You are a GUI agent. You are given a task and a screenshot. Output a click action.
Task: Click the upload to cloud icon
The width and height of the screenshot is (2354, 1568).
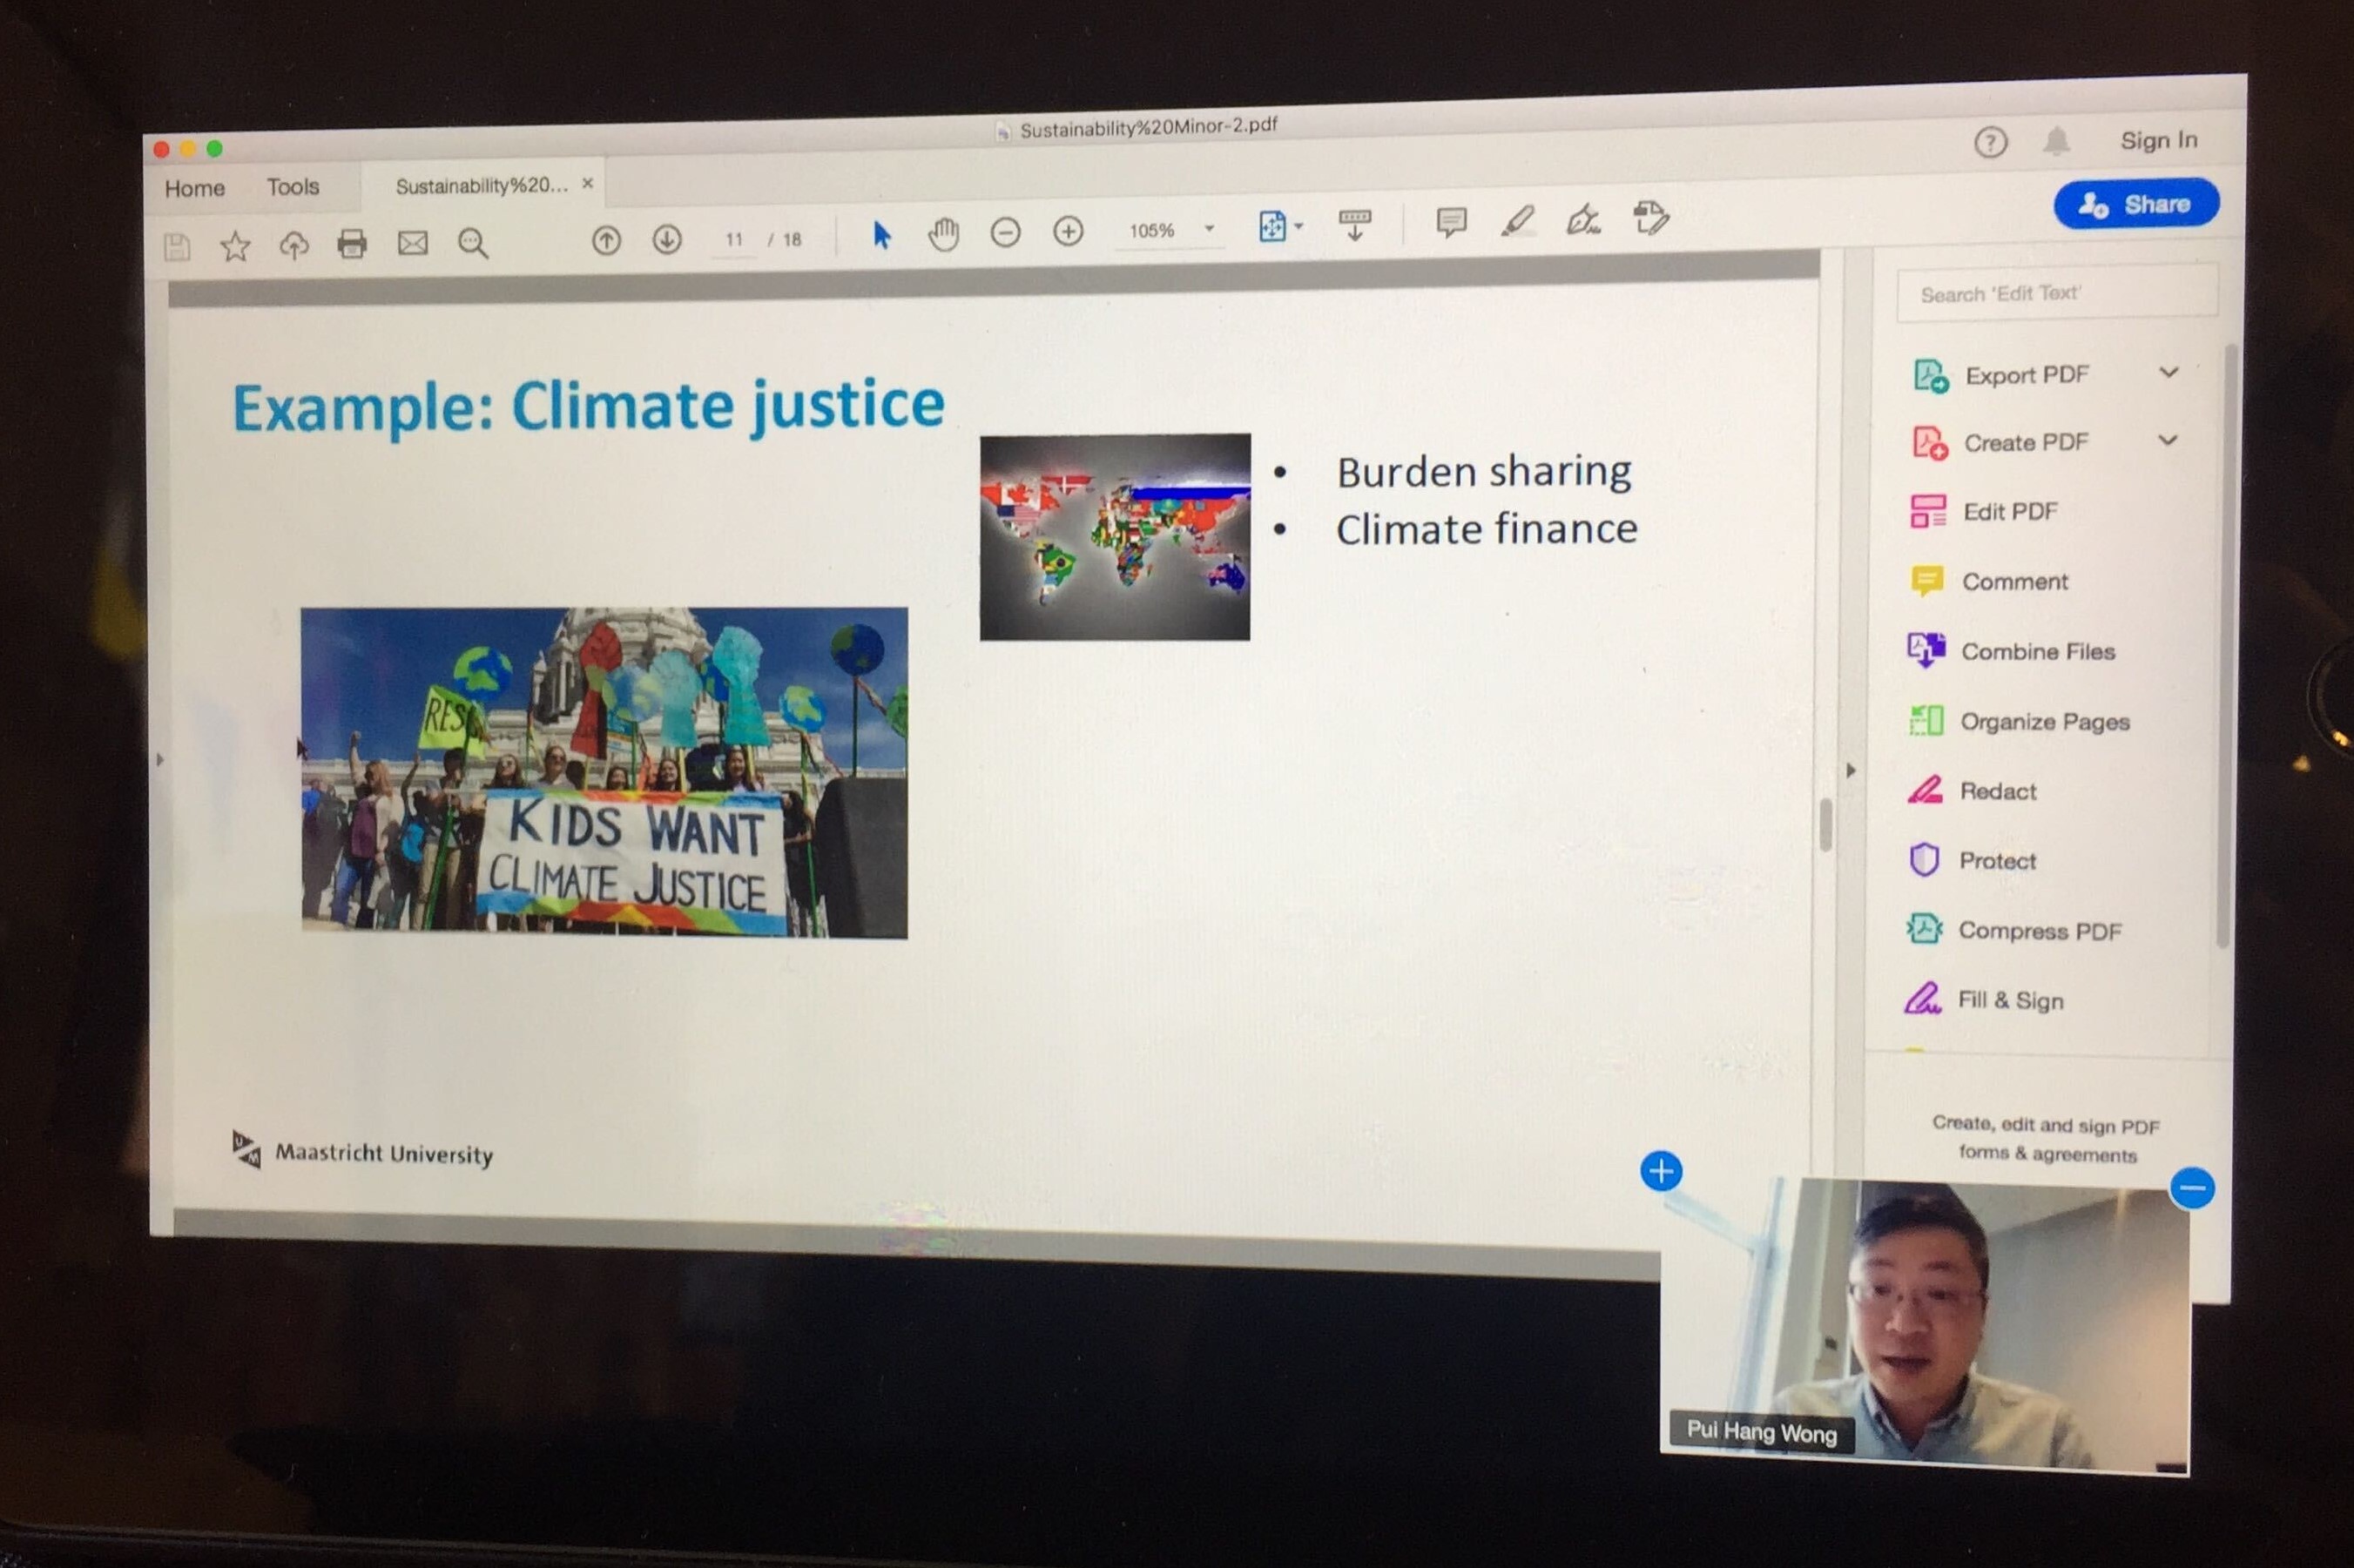[294, 245]
